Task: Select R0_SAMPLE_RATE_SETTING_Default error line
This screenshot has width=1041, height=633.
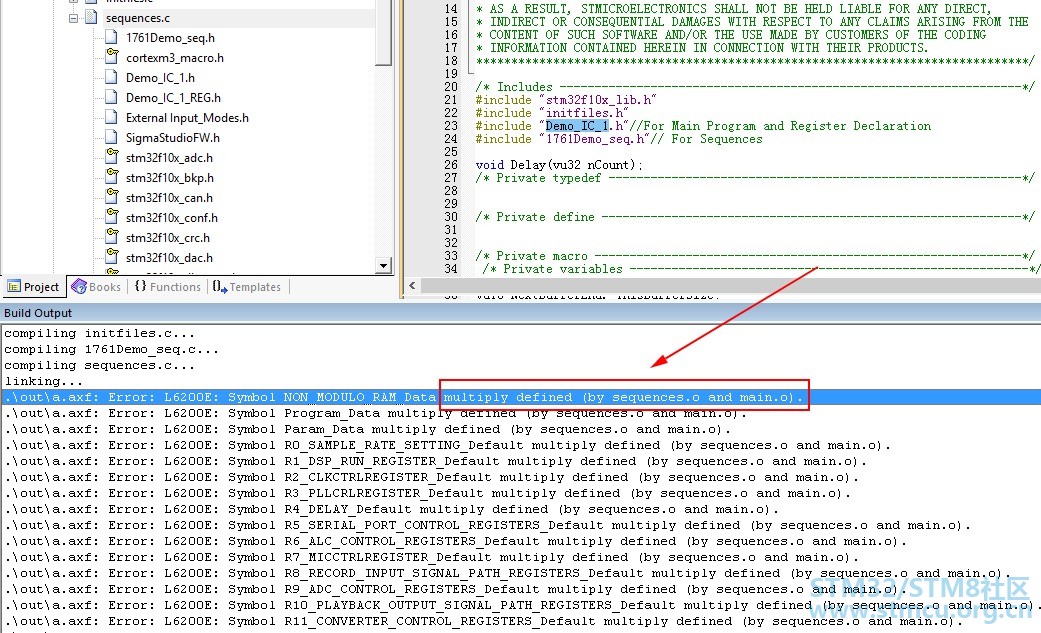Action: pos(447,445)
